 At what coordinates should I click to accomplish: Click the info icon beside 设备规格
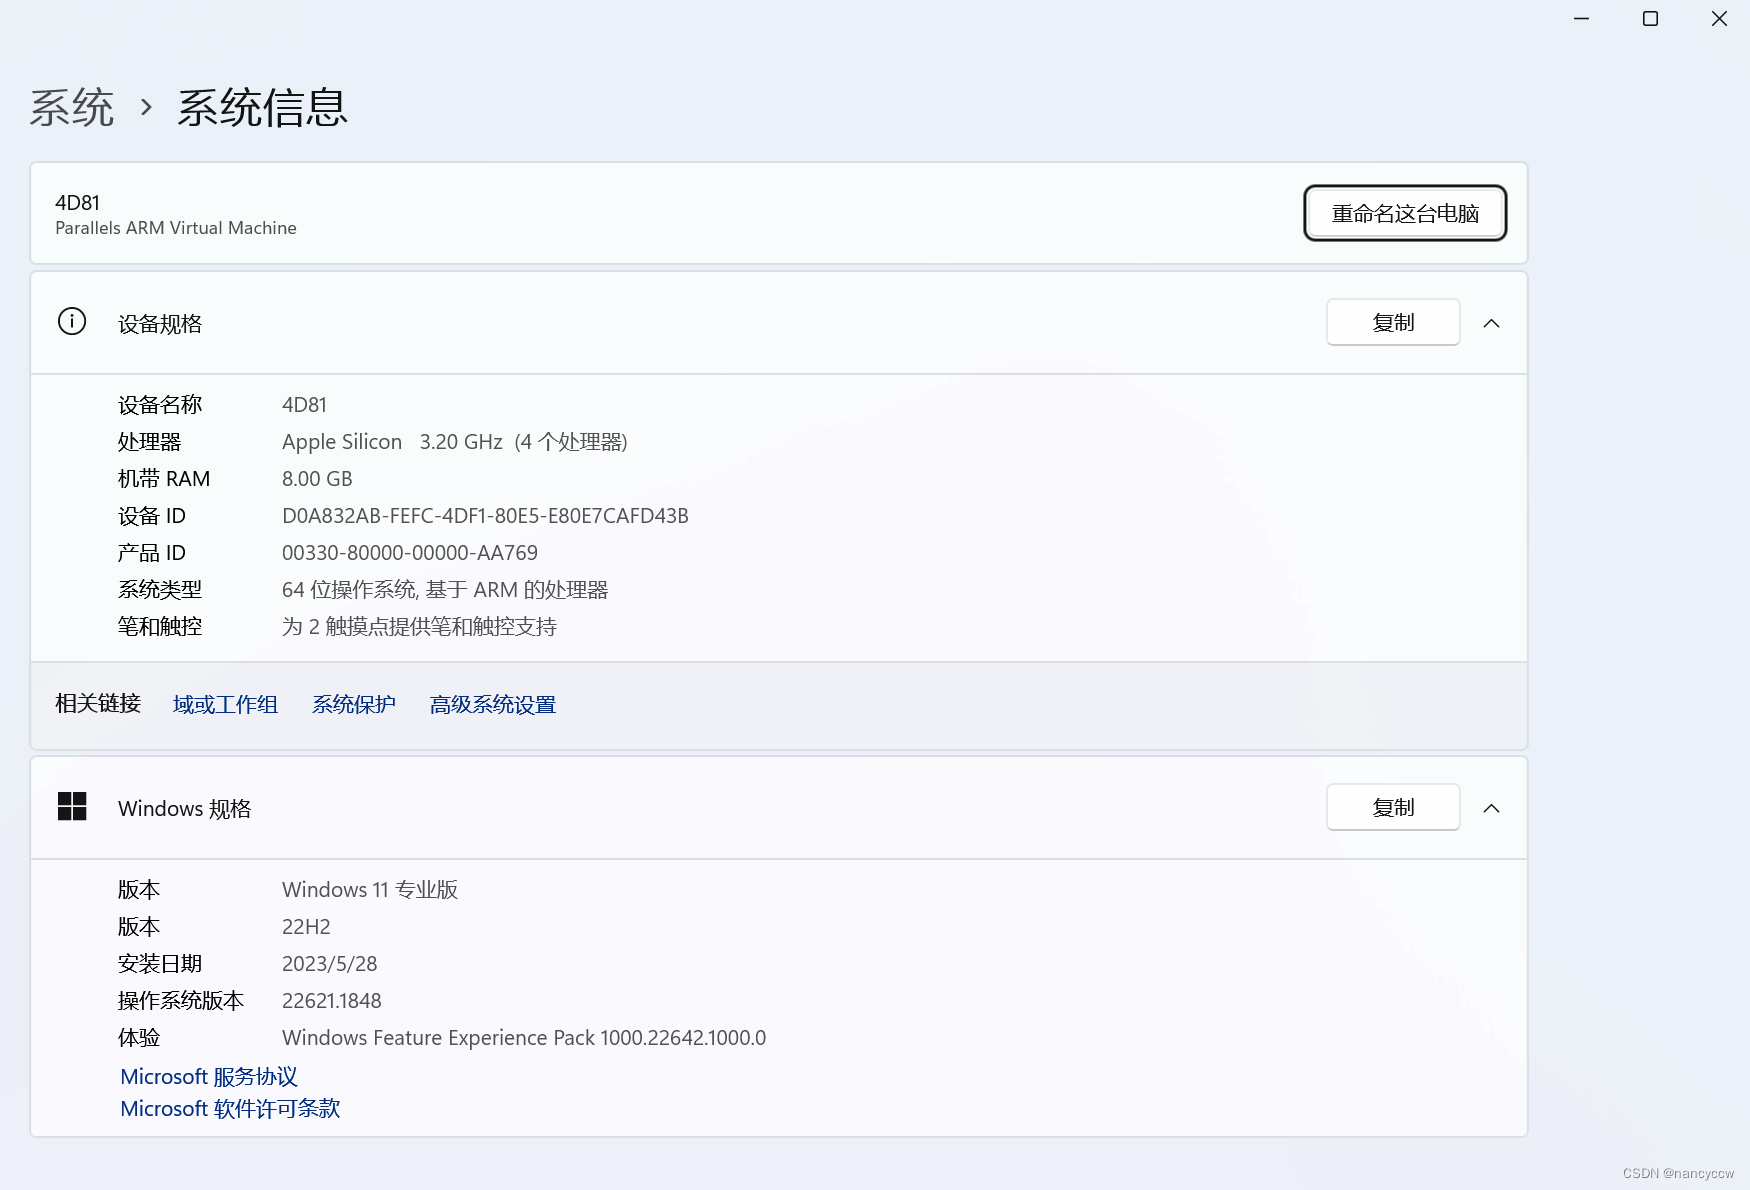tap(72, 322)
